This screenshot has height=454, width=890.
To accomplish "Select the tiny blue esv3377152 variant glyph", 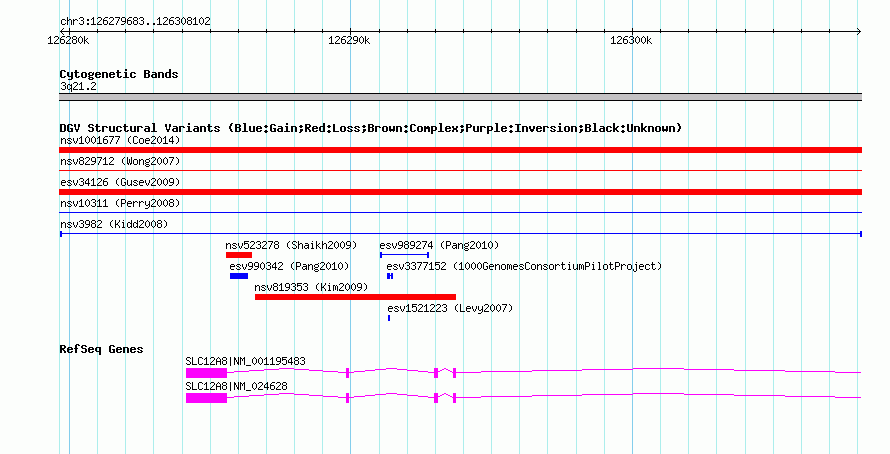I will [x=390, y=276].
